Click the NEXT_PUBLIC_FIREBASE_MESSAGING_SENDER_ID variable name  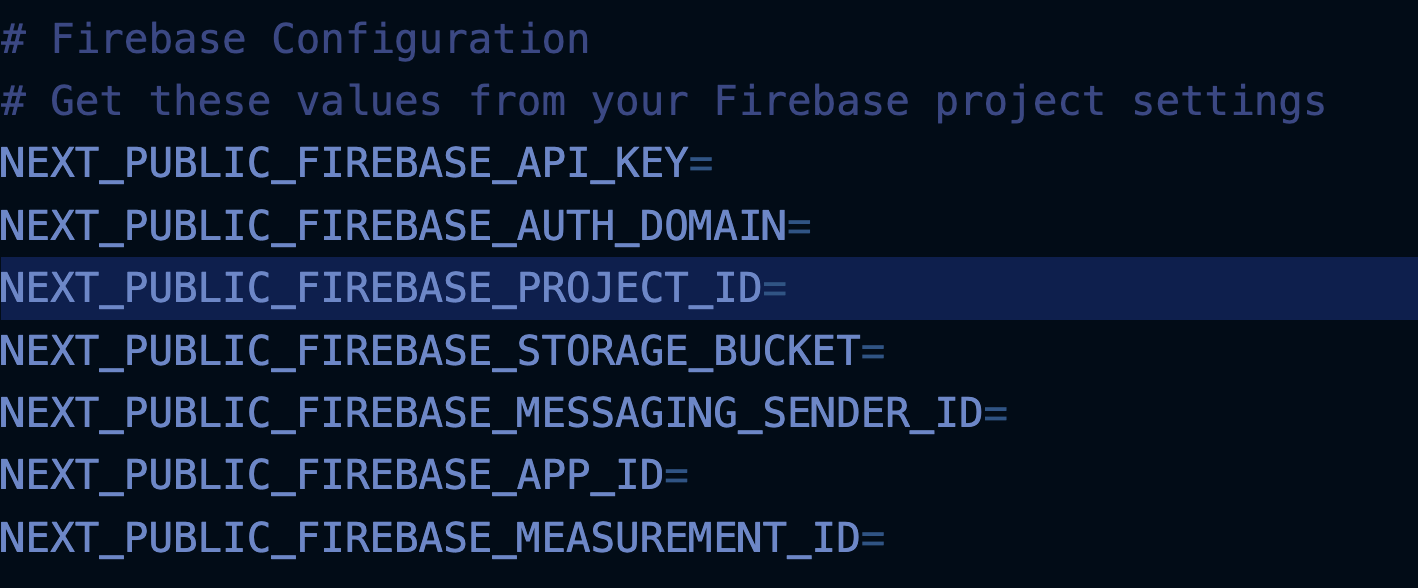pos(491,413)
